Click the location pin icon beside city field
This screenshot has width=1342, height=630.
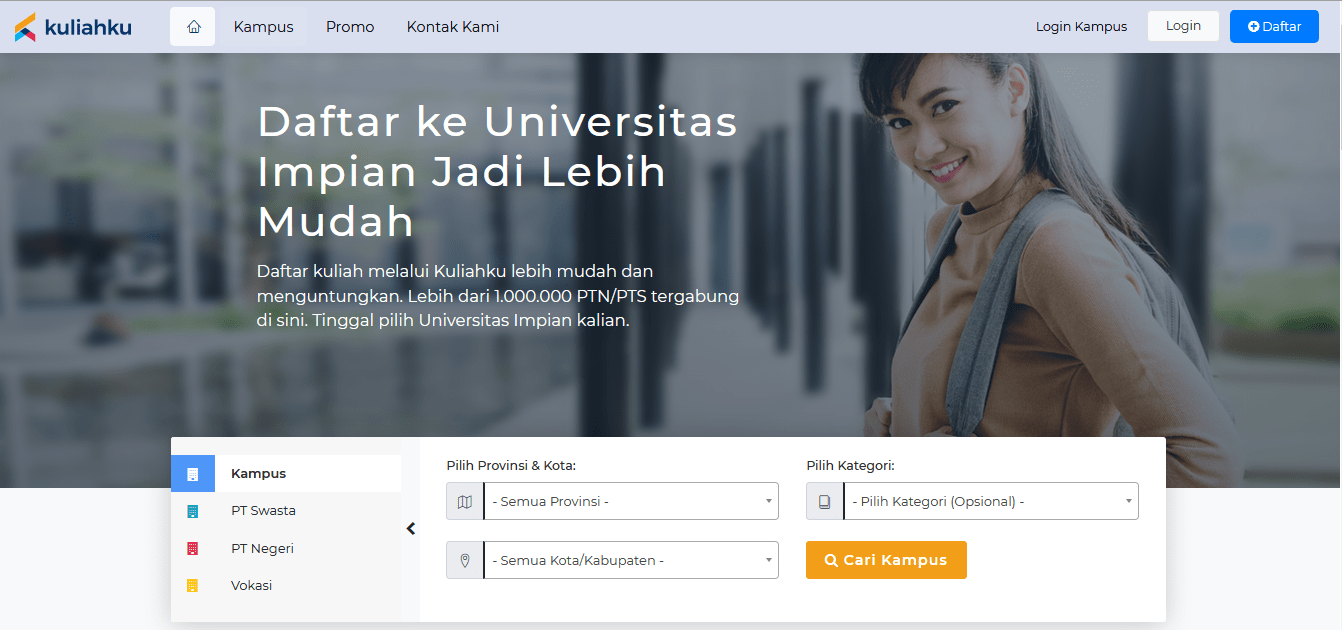pos(464,561)
